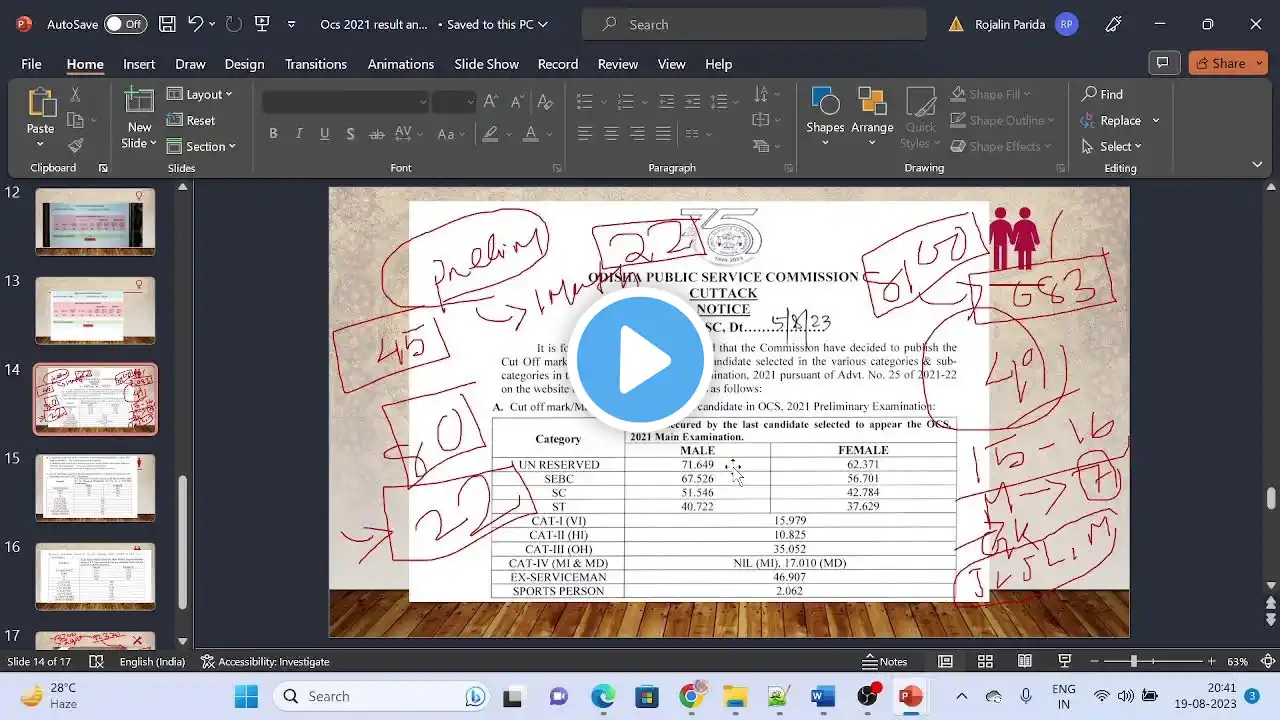The width and height of the screenshot is (1280, 720).
Task: Apply text Shadow formatting
Action: [350, 134]
